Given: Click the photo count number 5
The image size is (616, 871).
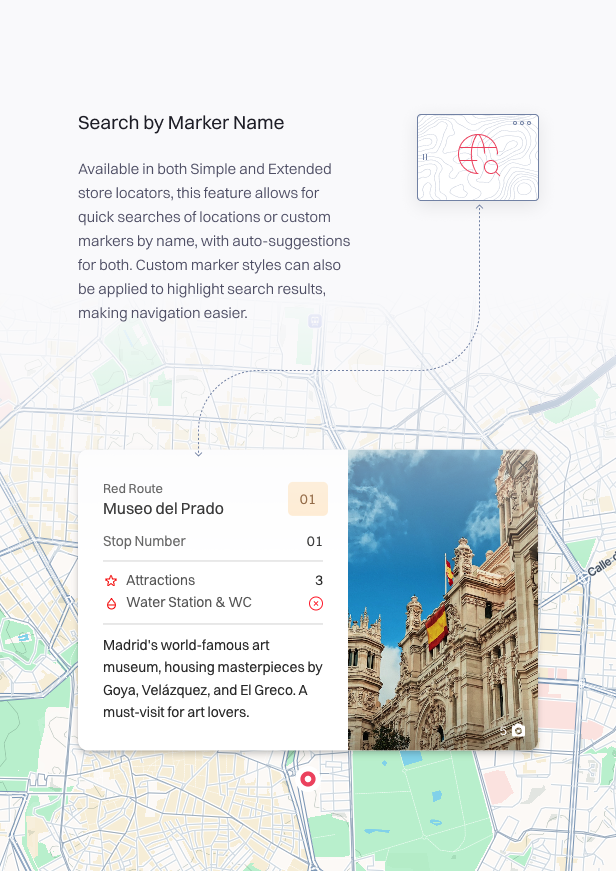Looking at the screenshot, I should coord(503,731).
